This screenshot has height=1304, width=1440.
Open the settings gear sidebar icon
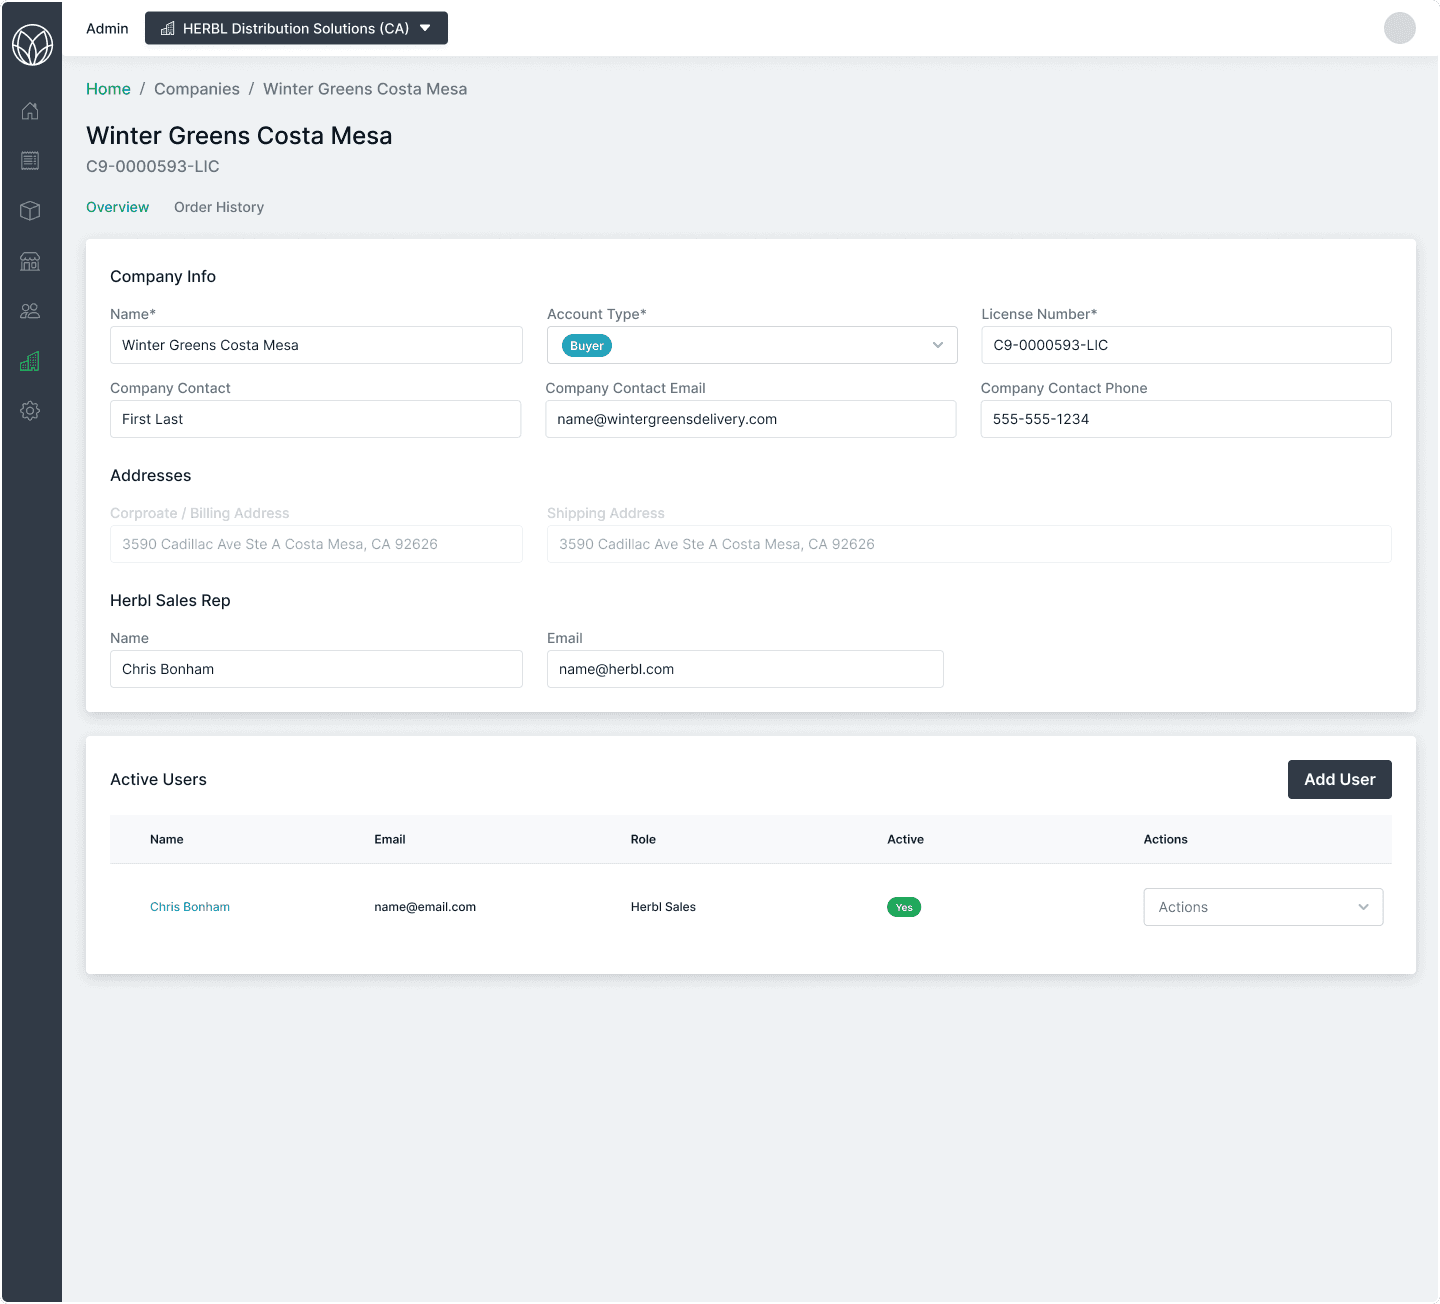[x=30, y=411]
